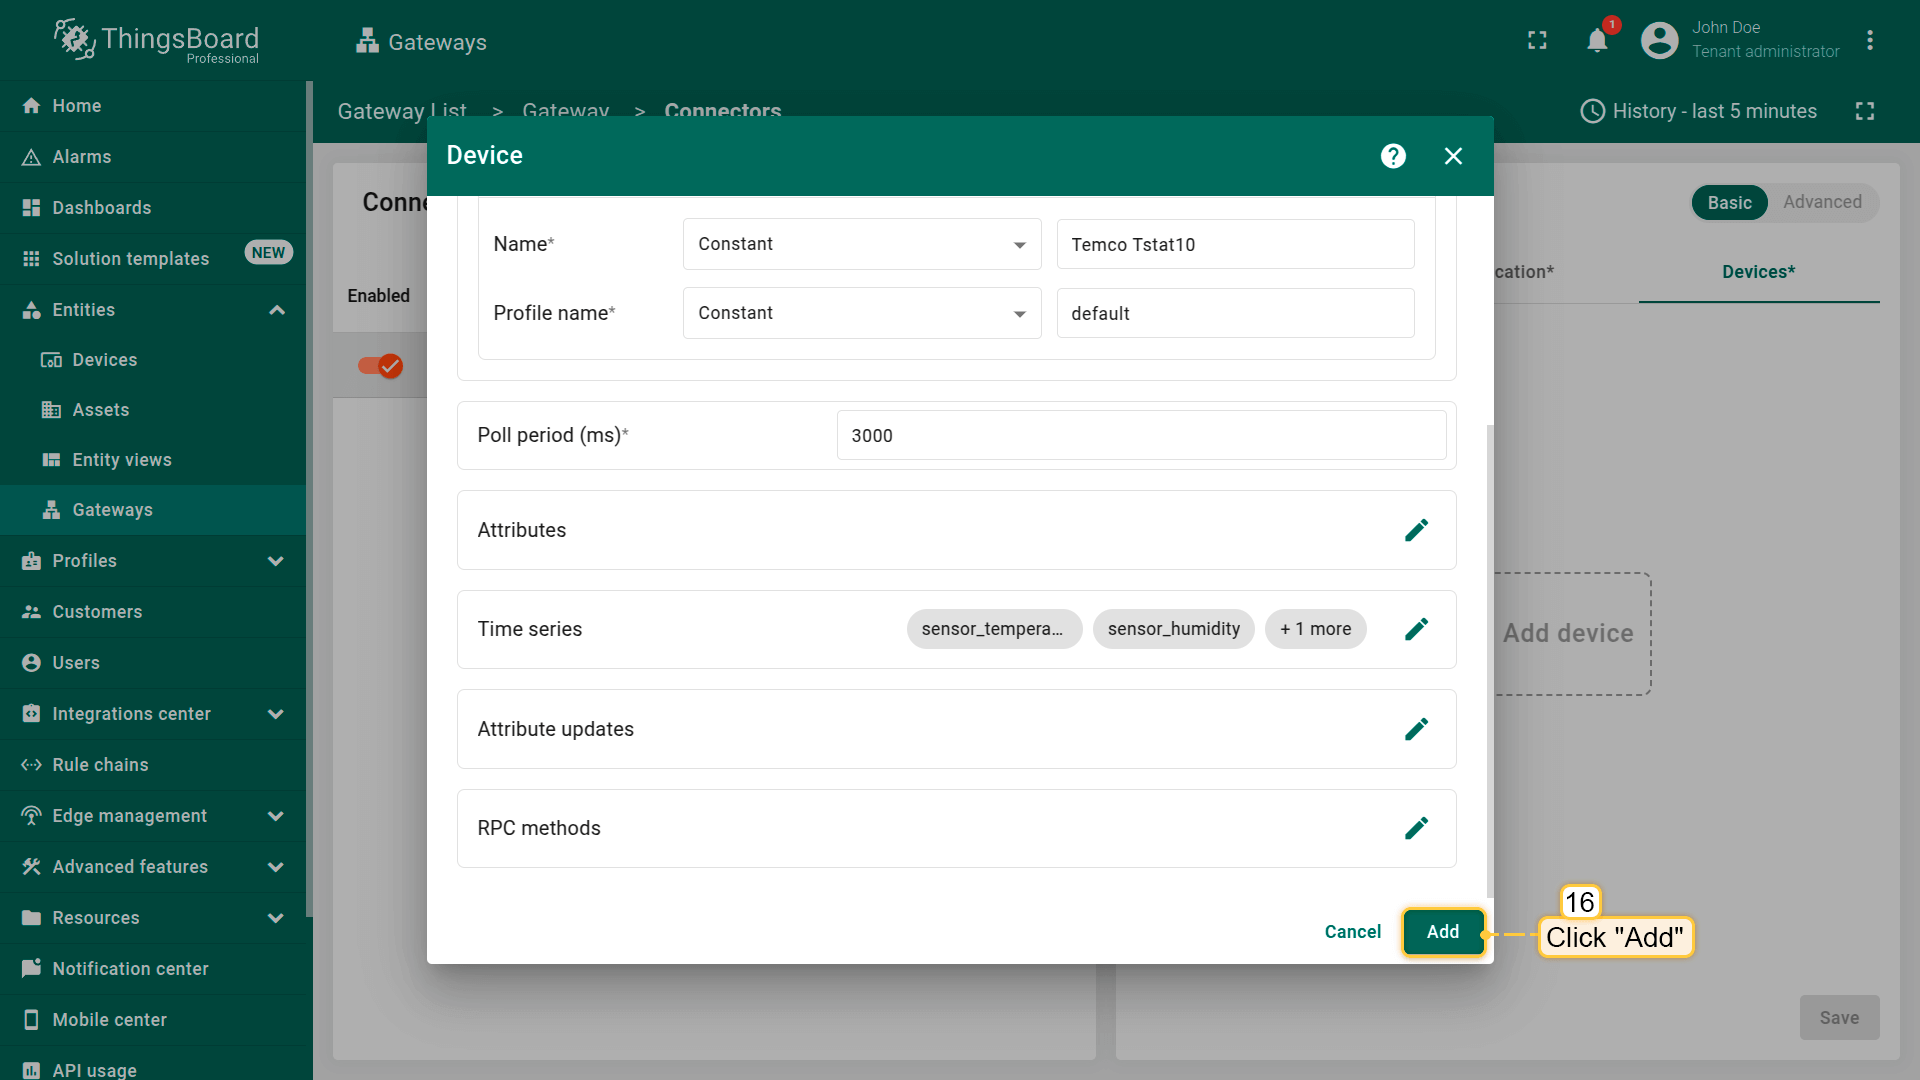Open the Profile name type dropdown
Viewport: 1920px width, 1080px height.
click(861, 313)
